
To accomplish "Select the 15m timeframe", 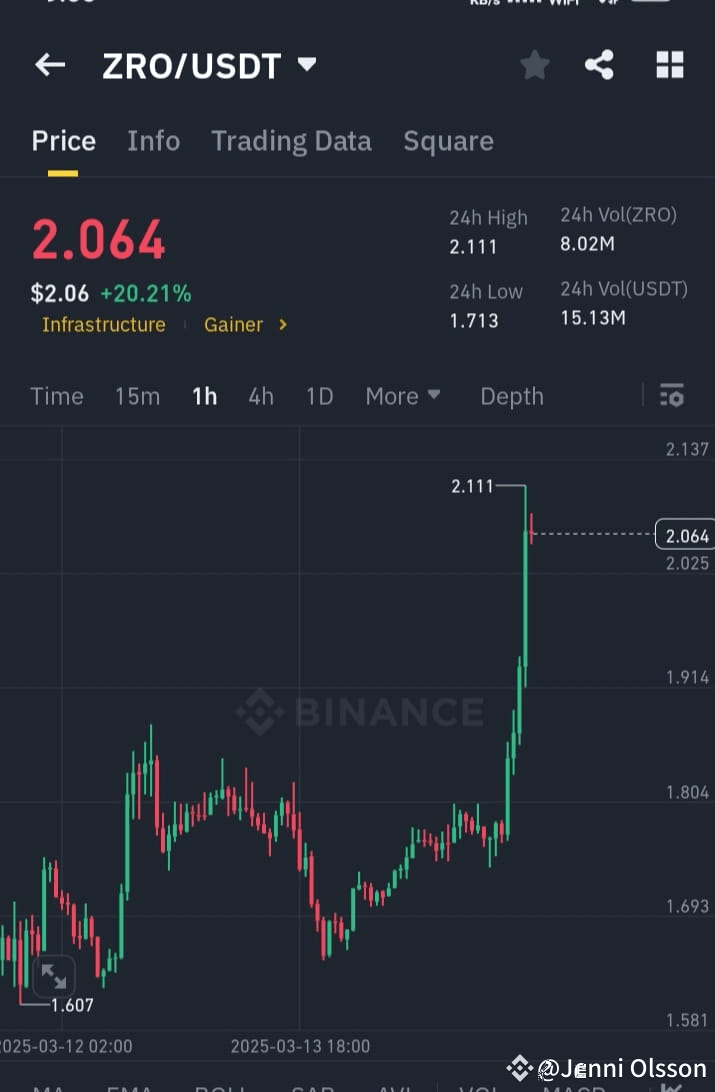I will [137, 396].
